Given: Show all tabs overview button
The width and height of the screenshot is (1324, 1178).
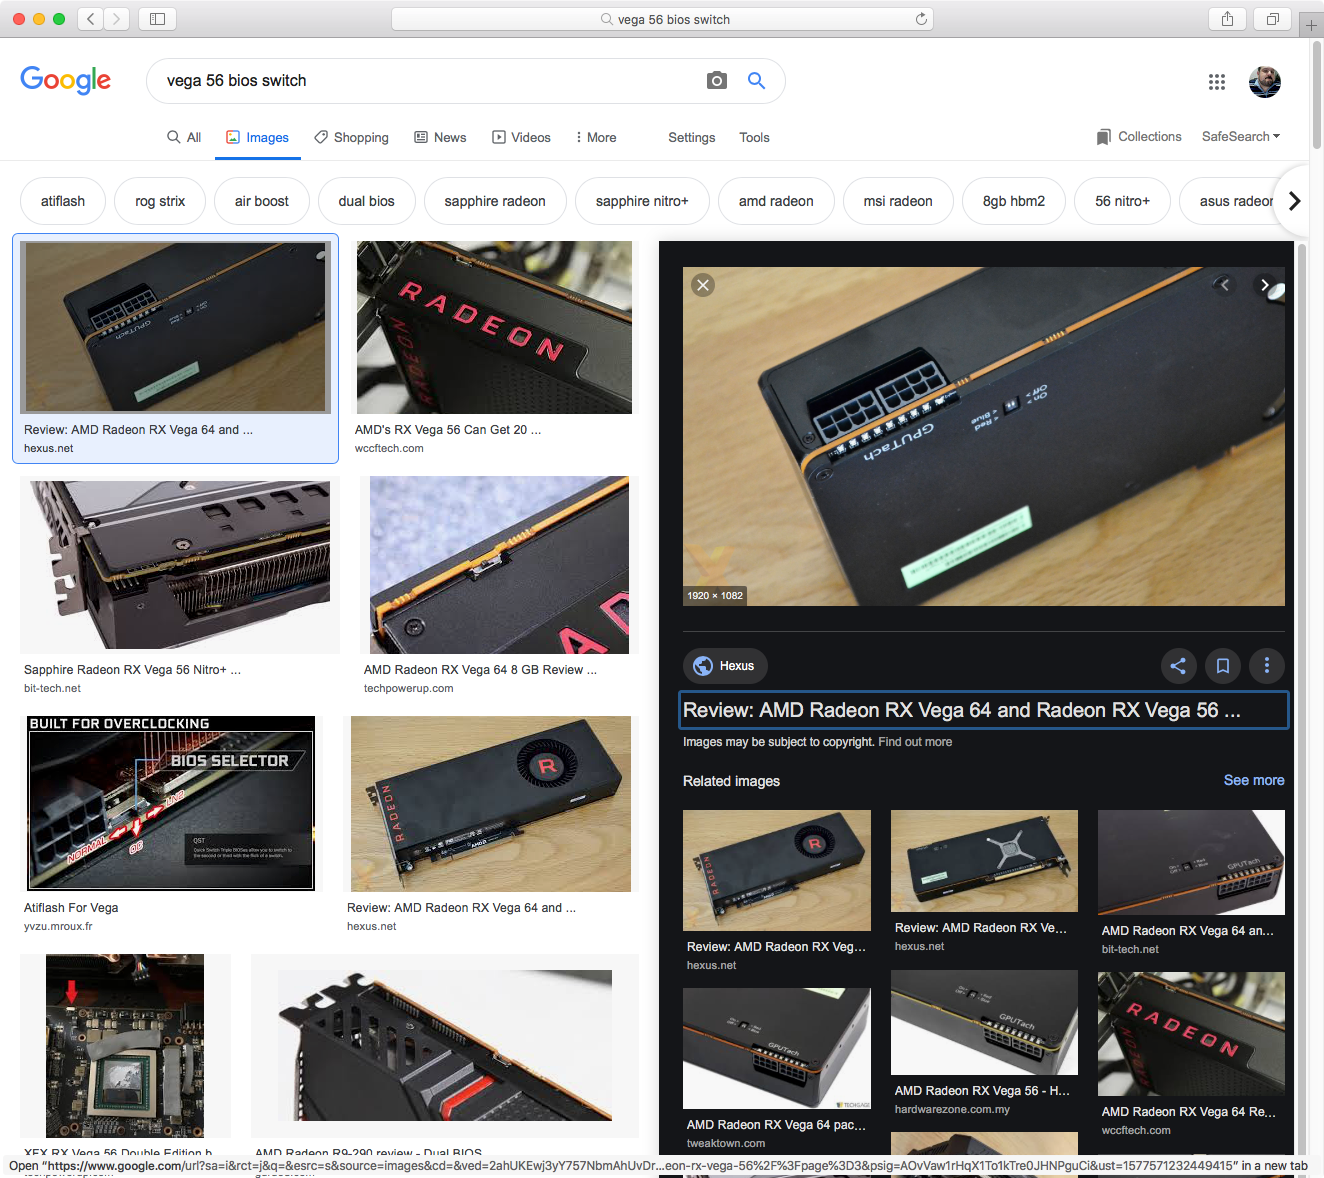Looking at the screenshot, I should pyautogui.click(x=1273, y=19).
